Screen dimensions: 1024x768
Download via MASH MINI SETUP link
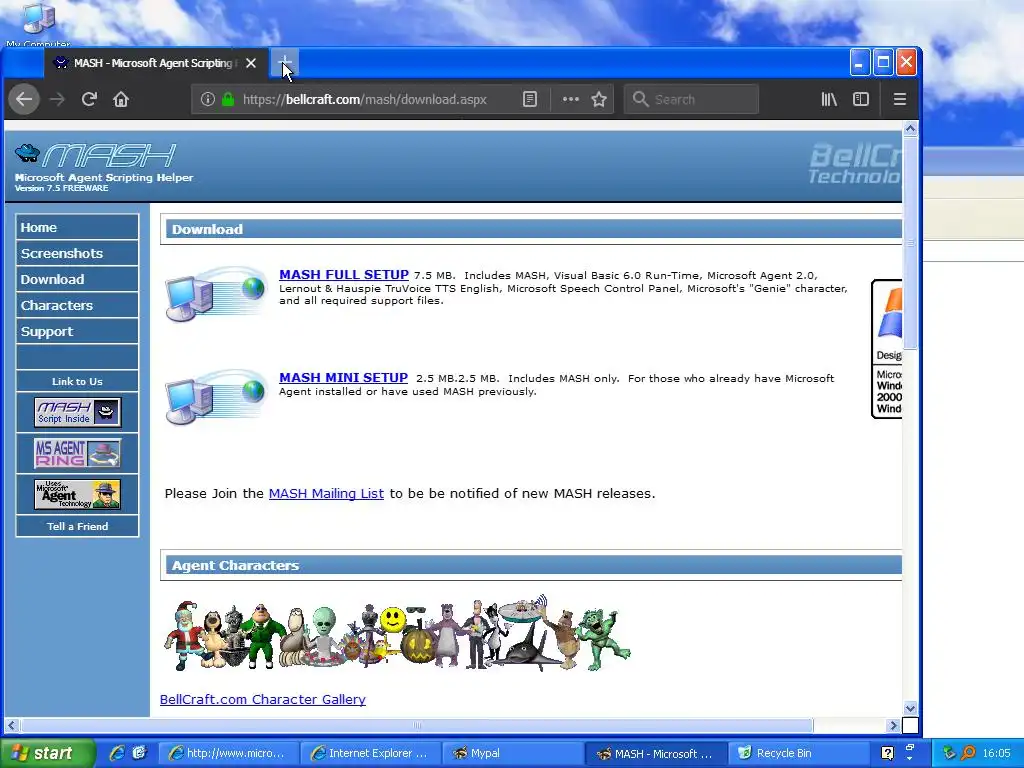(x=343, y=377)
